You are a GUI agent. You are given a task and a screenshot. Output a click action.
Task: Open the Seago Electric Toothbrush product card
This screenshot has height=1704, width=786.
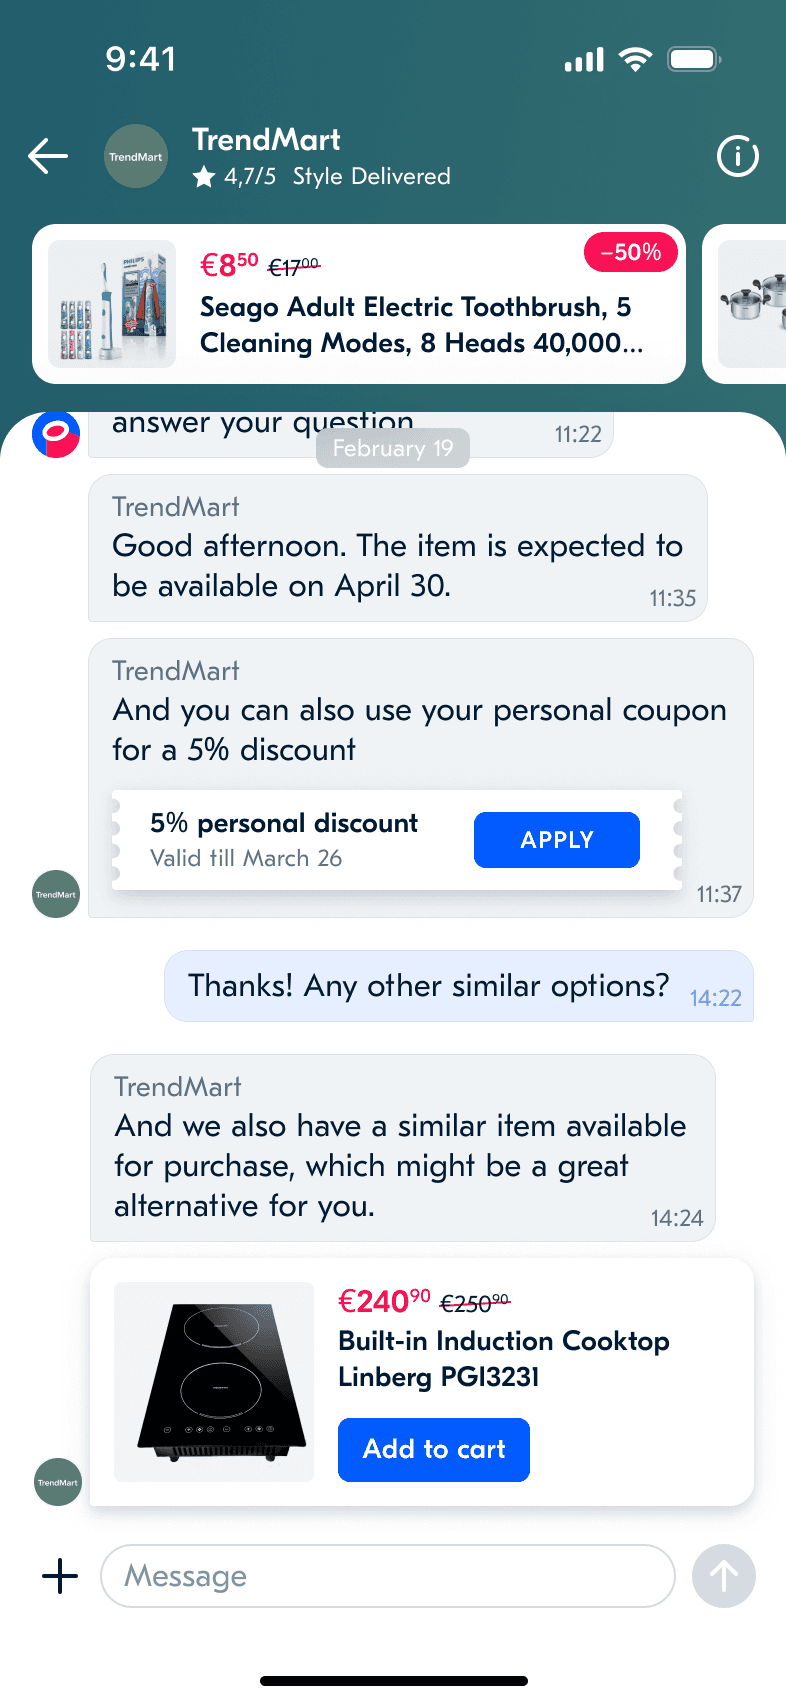[359, 304]
